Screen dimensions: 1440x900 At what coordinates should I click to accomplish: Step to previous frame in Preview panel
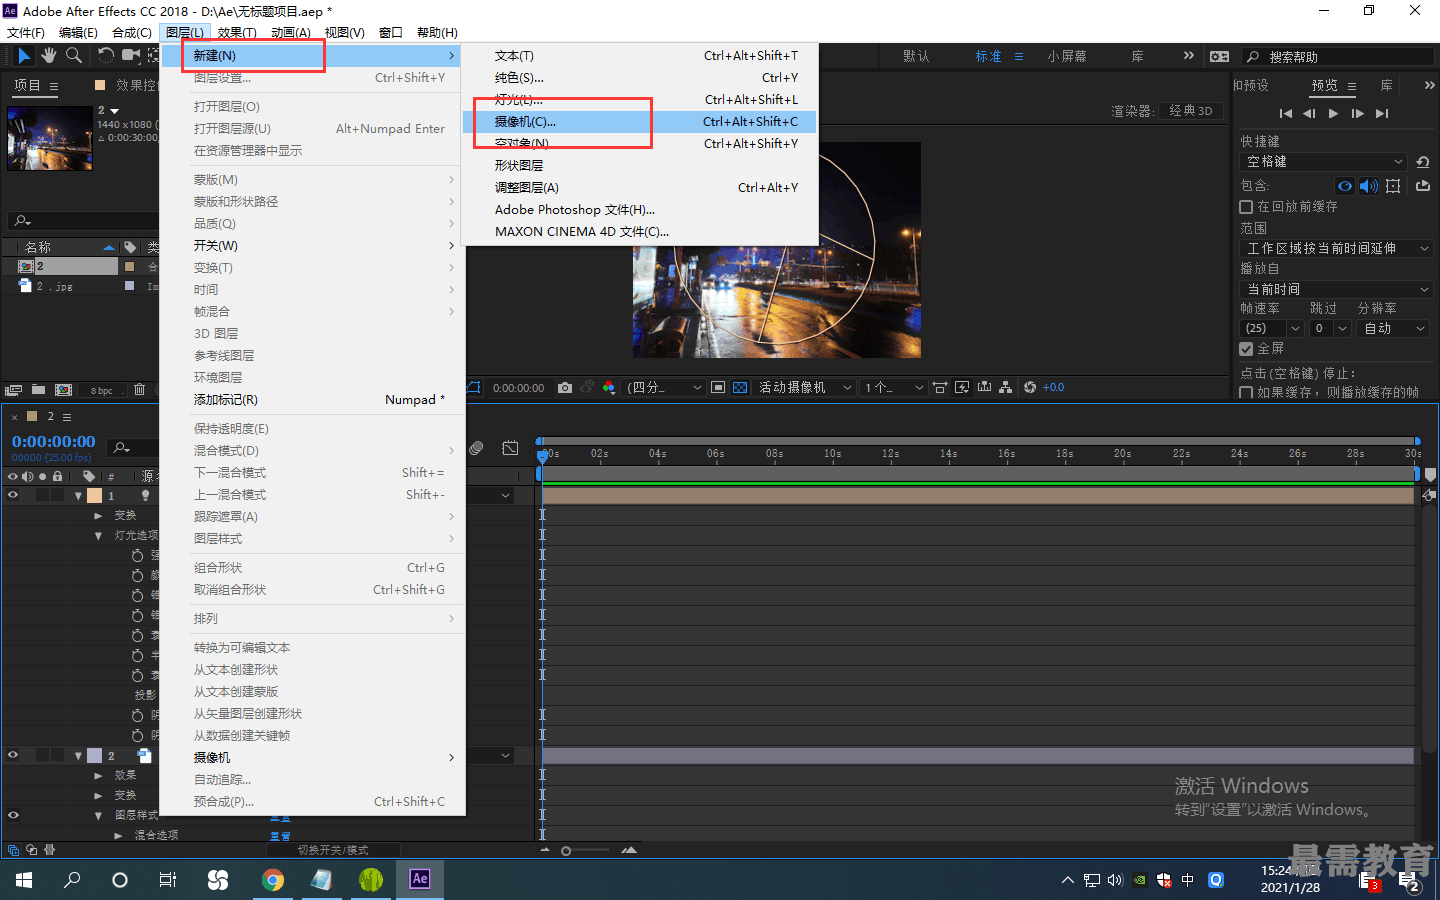(1309, 114)
